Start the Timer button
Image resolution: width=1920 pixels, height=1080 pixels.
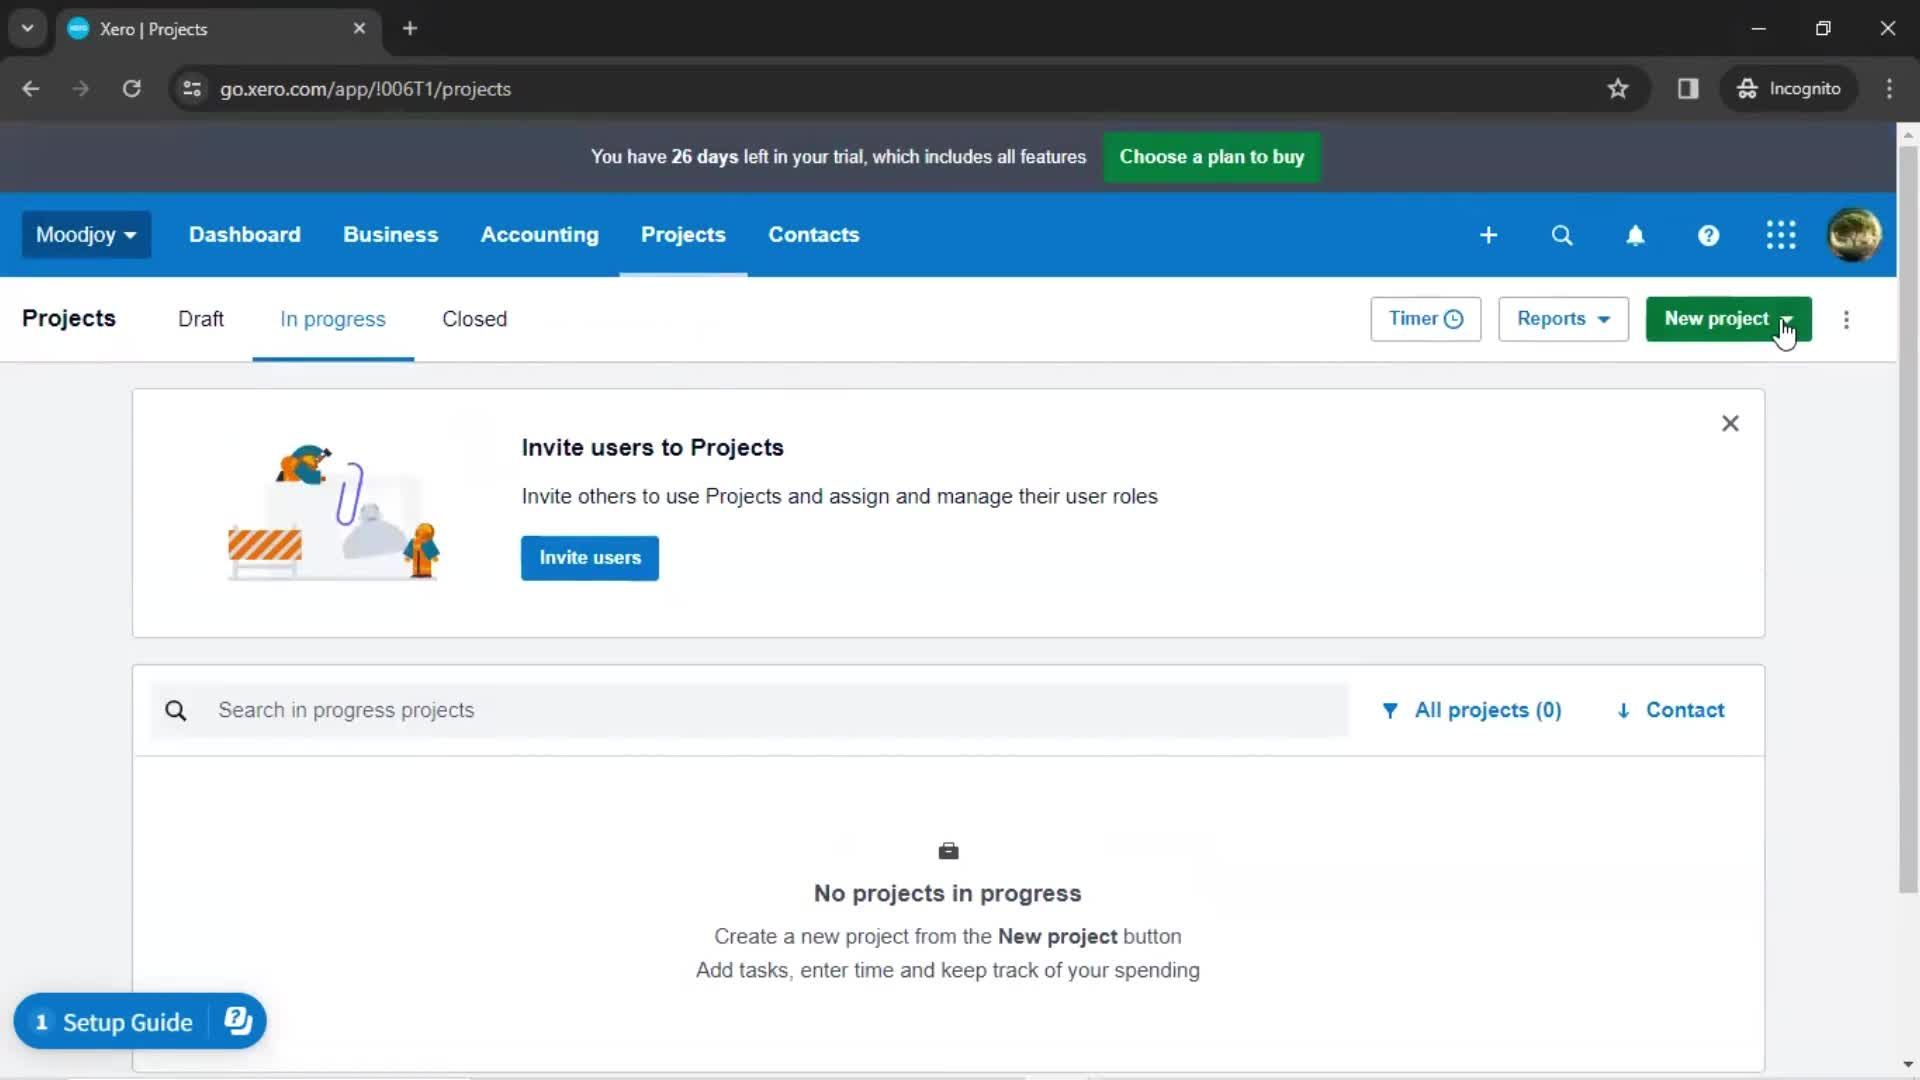point(1425,319)
